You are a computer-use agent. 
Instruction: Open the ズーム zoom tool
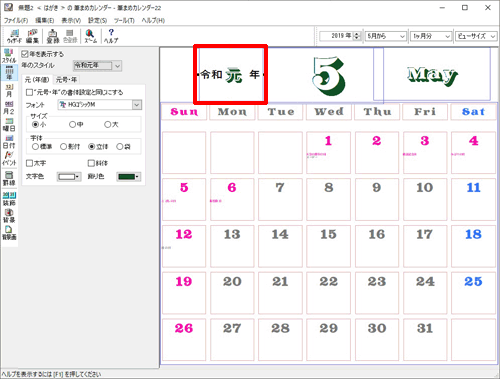point(90,36)
